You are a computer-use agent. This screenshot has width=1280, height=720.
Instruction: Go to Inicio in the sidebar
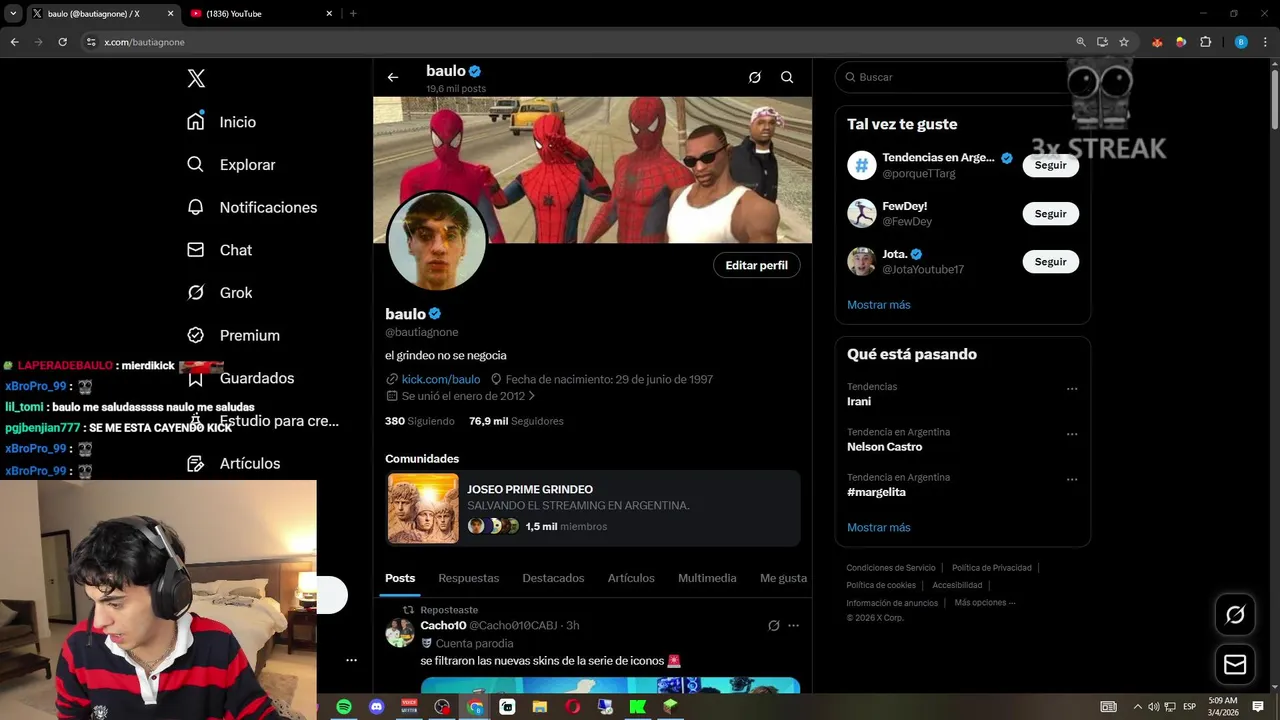coord(221,122)
